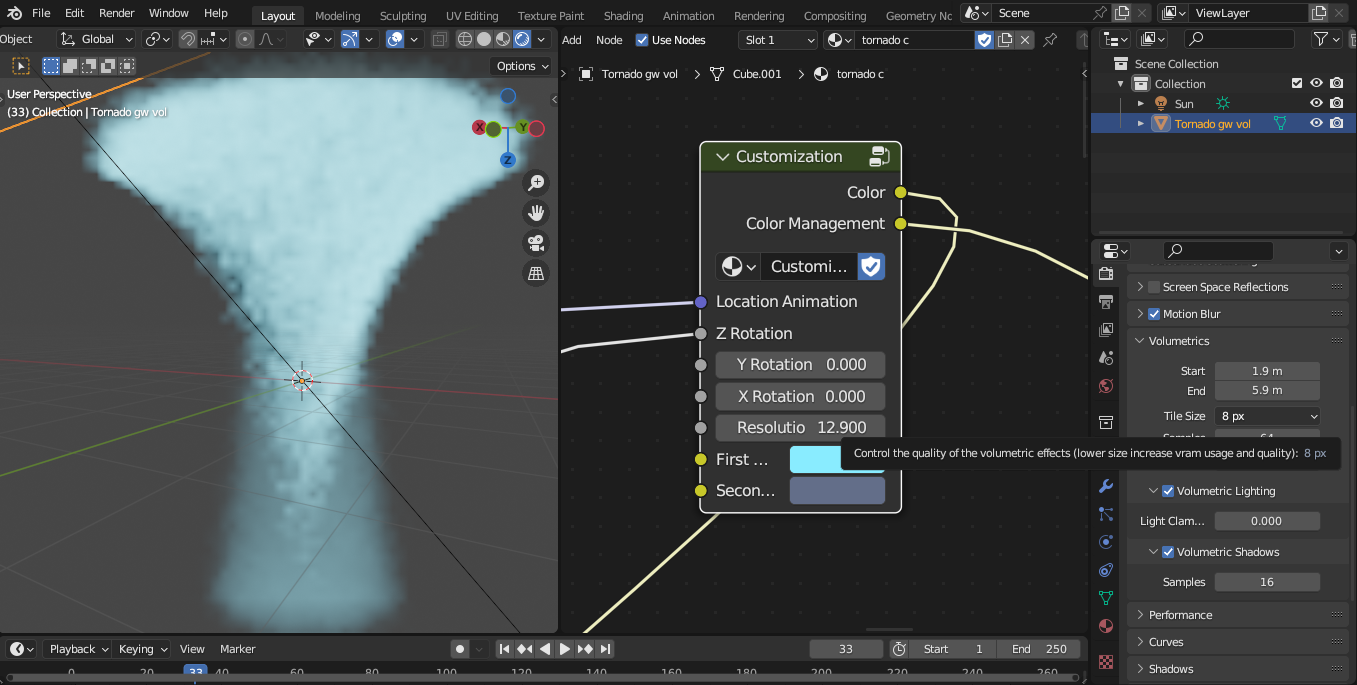Toggle Use Nodes checkbox
1357x685 pixels.
click(x=642, y=40)
